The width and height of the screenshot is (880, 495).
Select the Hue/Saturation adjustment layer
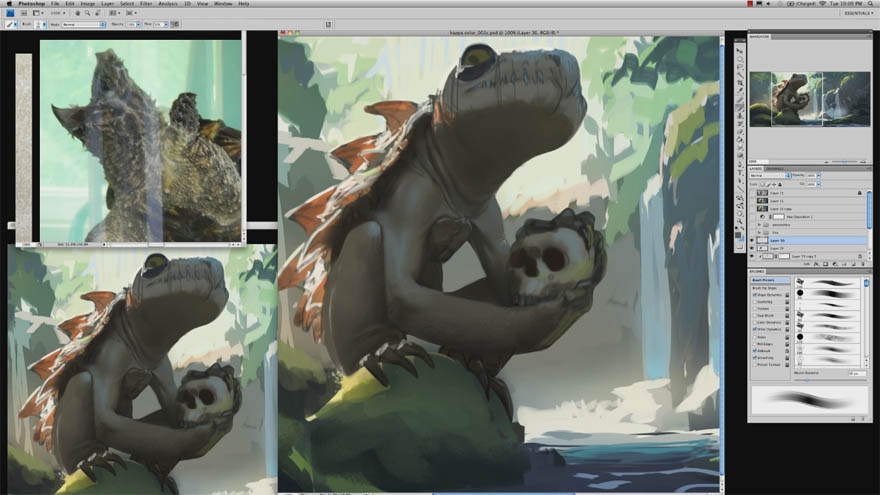(x=809, y=217)
